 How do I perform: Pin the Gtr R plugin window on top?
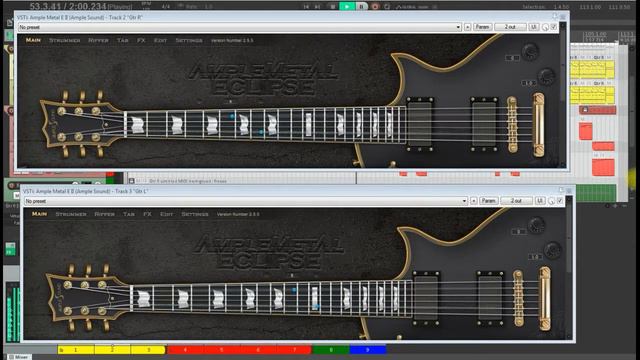click(555, 16)
